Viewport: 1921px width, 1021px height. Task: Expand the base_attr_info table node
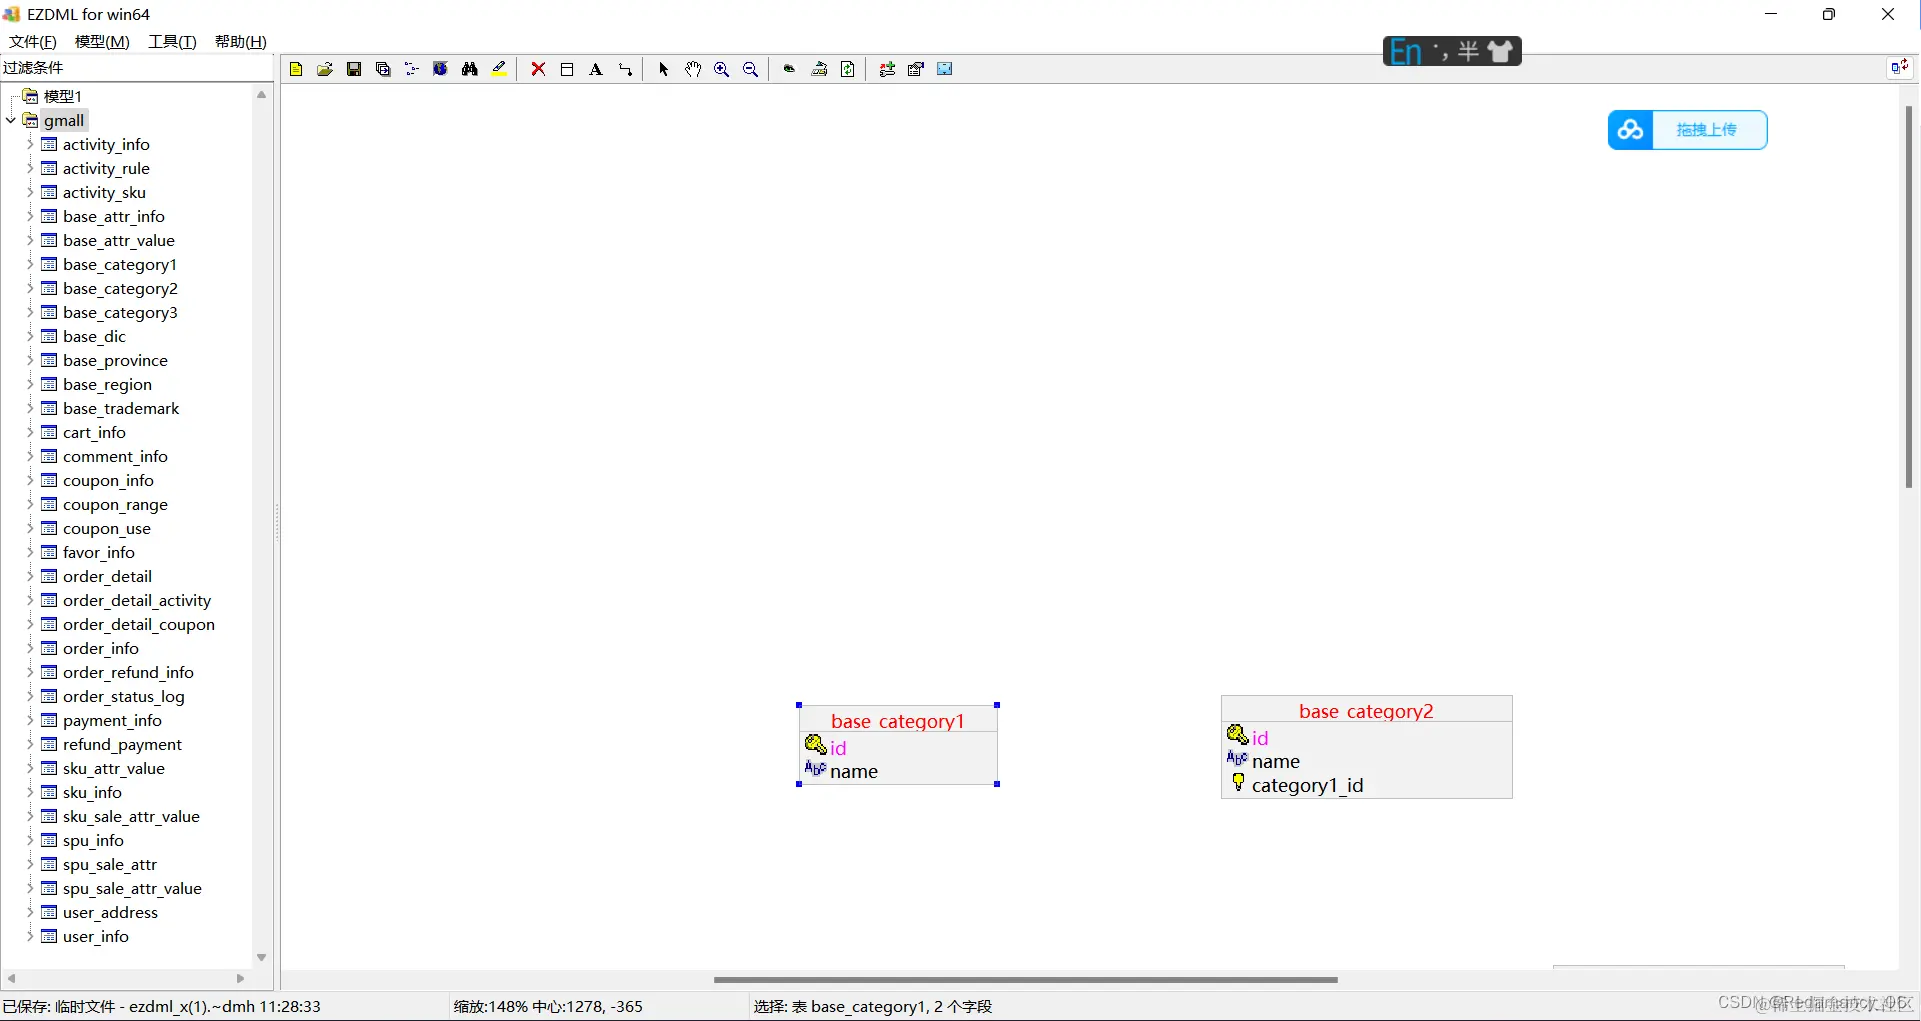click(x=30, y=216)
